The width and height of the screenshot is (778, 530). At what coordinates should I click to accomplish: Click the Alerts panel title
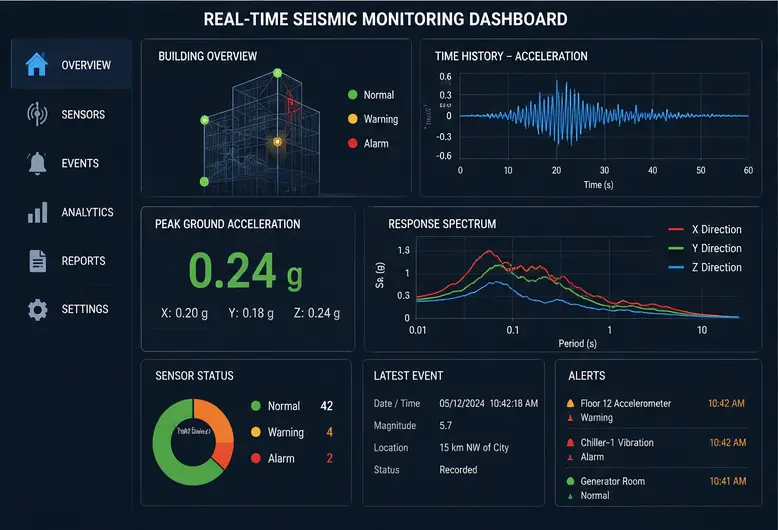pyautogui.click(x=586, y=376)
